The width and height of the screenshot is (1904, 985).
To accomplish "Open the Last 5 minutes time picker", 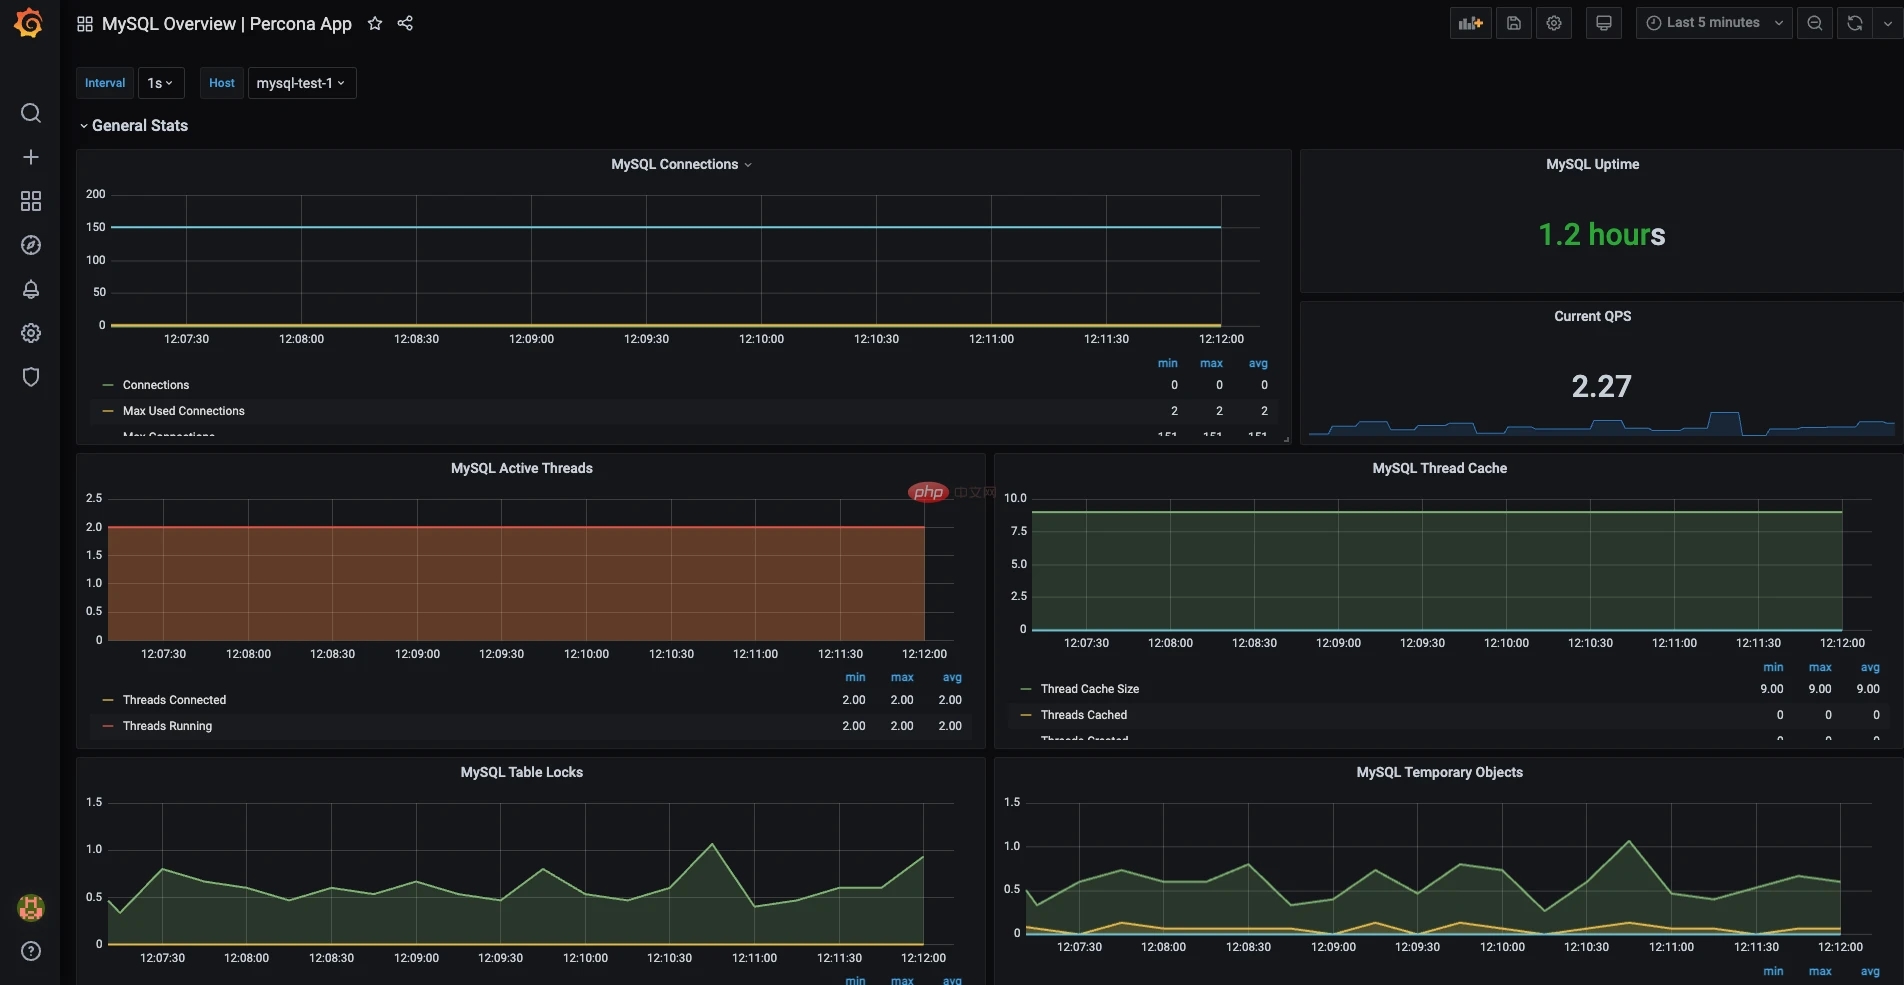I will (x=1712, y=22).
